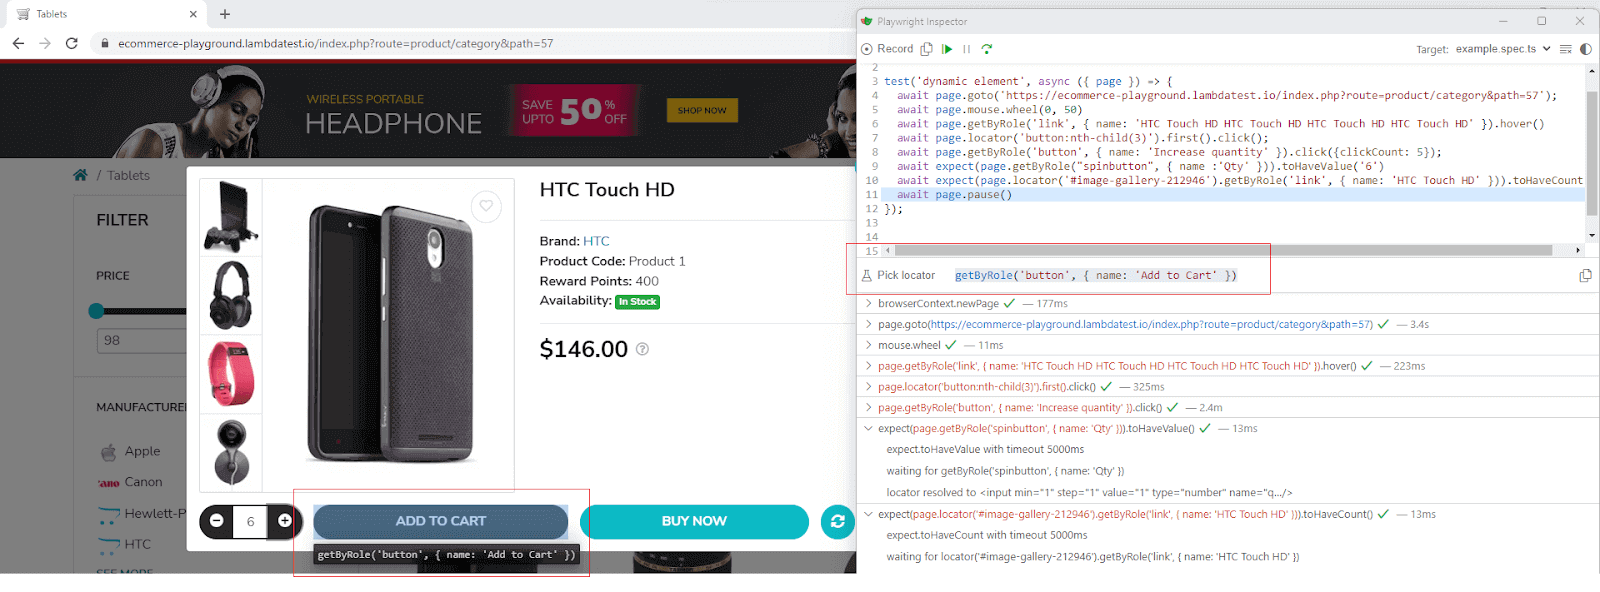Select the pink fitness band thumbnail
This screenshot has height=592, width=1600.
[x=231, y=374]
